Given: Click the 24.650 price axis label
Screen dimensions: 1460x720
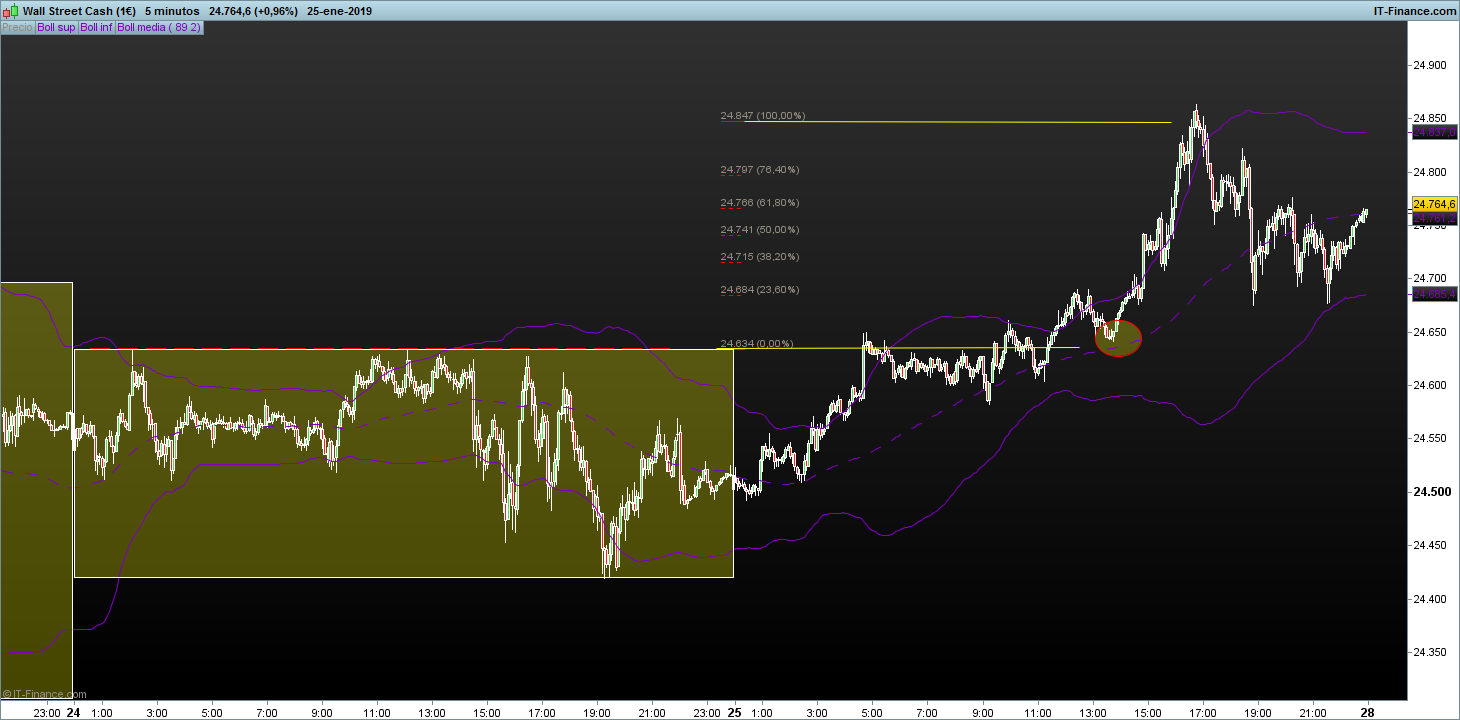Looking at the screenshot, I should pos(1429,332).
